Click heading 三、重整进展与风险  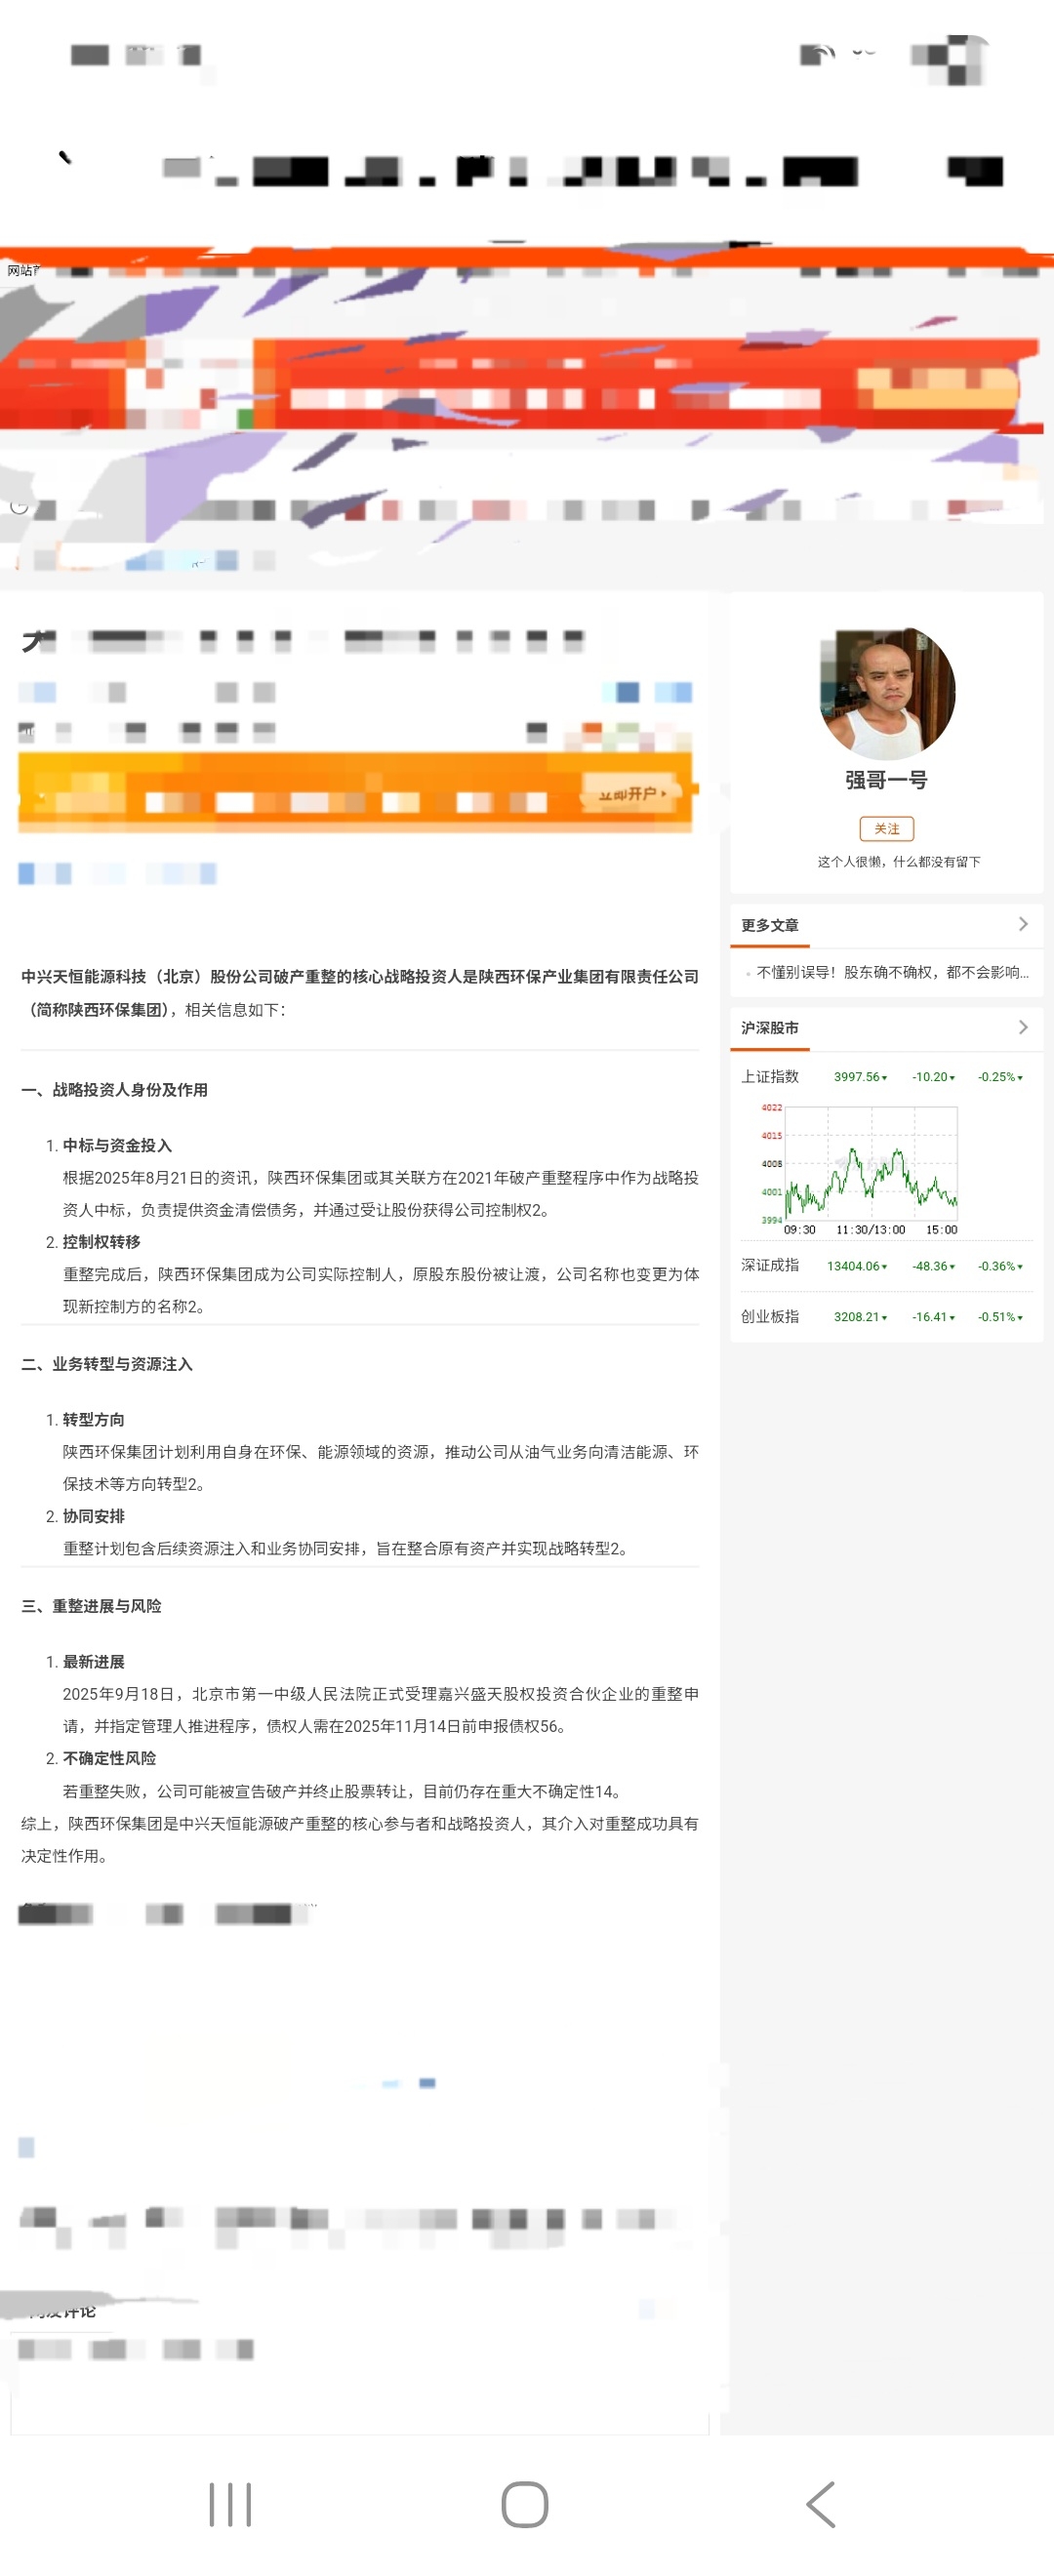[x=92, y=1606]
